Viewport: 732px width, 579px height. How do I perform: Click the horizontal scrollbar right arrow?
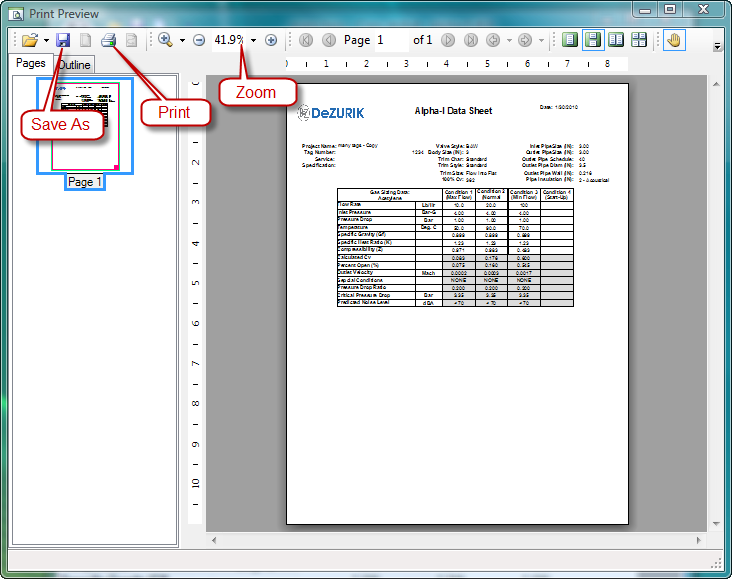[698, 540]
